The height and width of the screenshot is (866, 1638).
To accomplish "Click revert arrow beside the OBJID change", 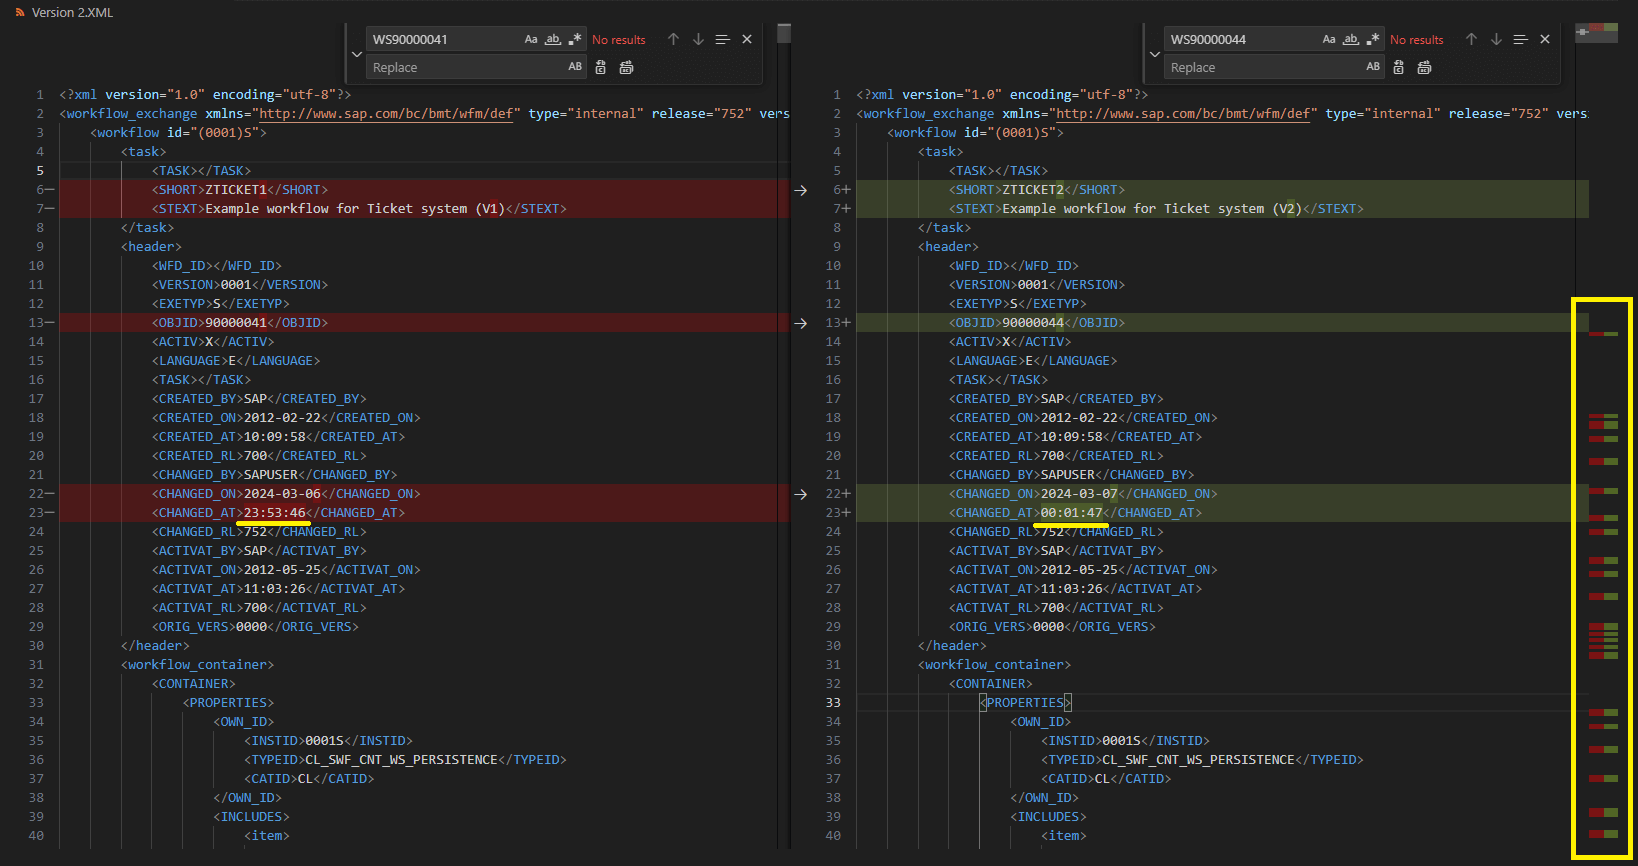I will 800,323.
